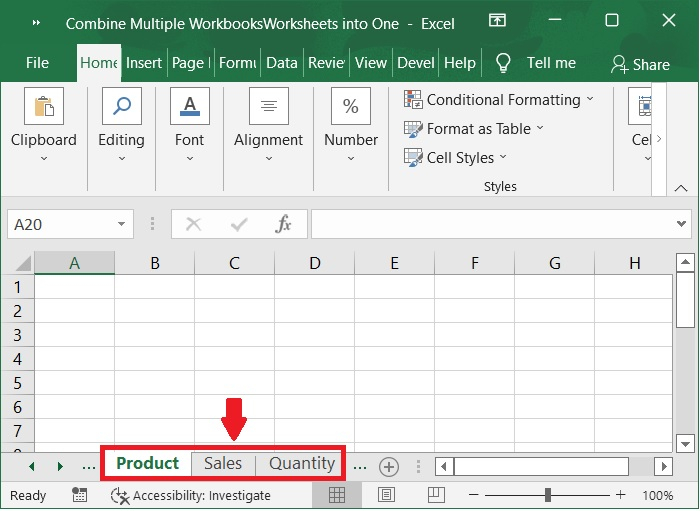This screenshot has width=700, height=511.
Task: Expand the formula bar chevron
Action: coord(681,224)
